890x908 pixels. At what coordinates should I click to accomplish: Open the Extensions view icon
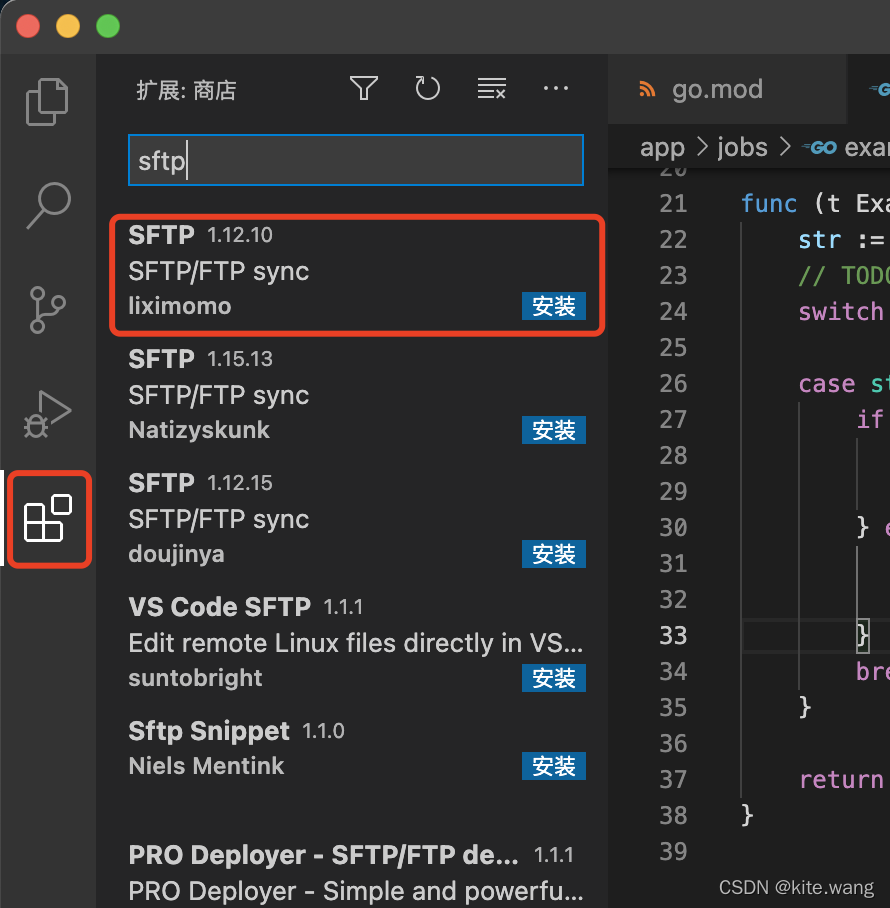[x=48, y=519]
